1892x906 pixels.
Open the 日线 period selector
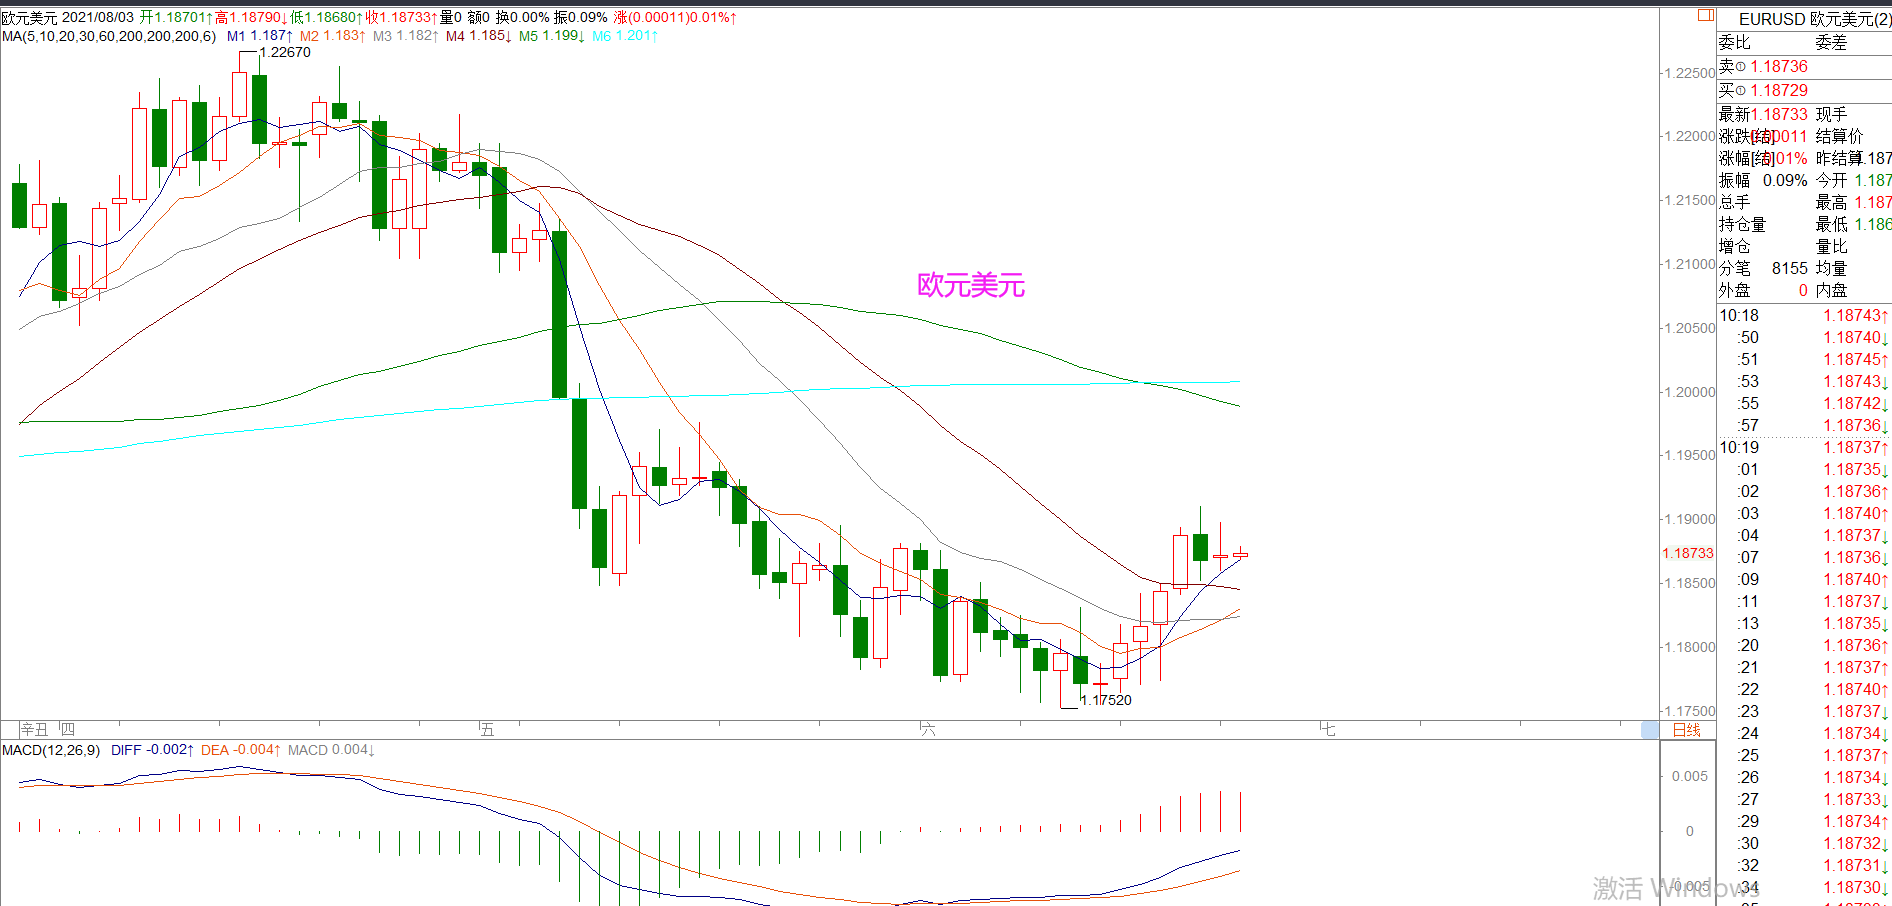coord(1686,730)
